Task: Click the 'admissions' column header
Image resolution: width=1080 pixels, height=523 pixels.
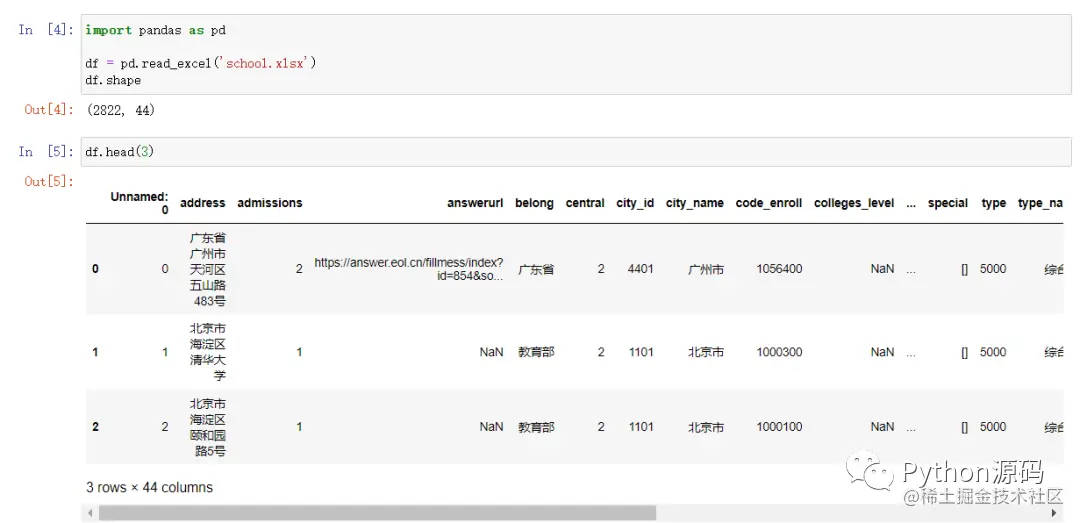Action: coord(270,203)
